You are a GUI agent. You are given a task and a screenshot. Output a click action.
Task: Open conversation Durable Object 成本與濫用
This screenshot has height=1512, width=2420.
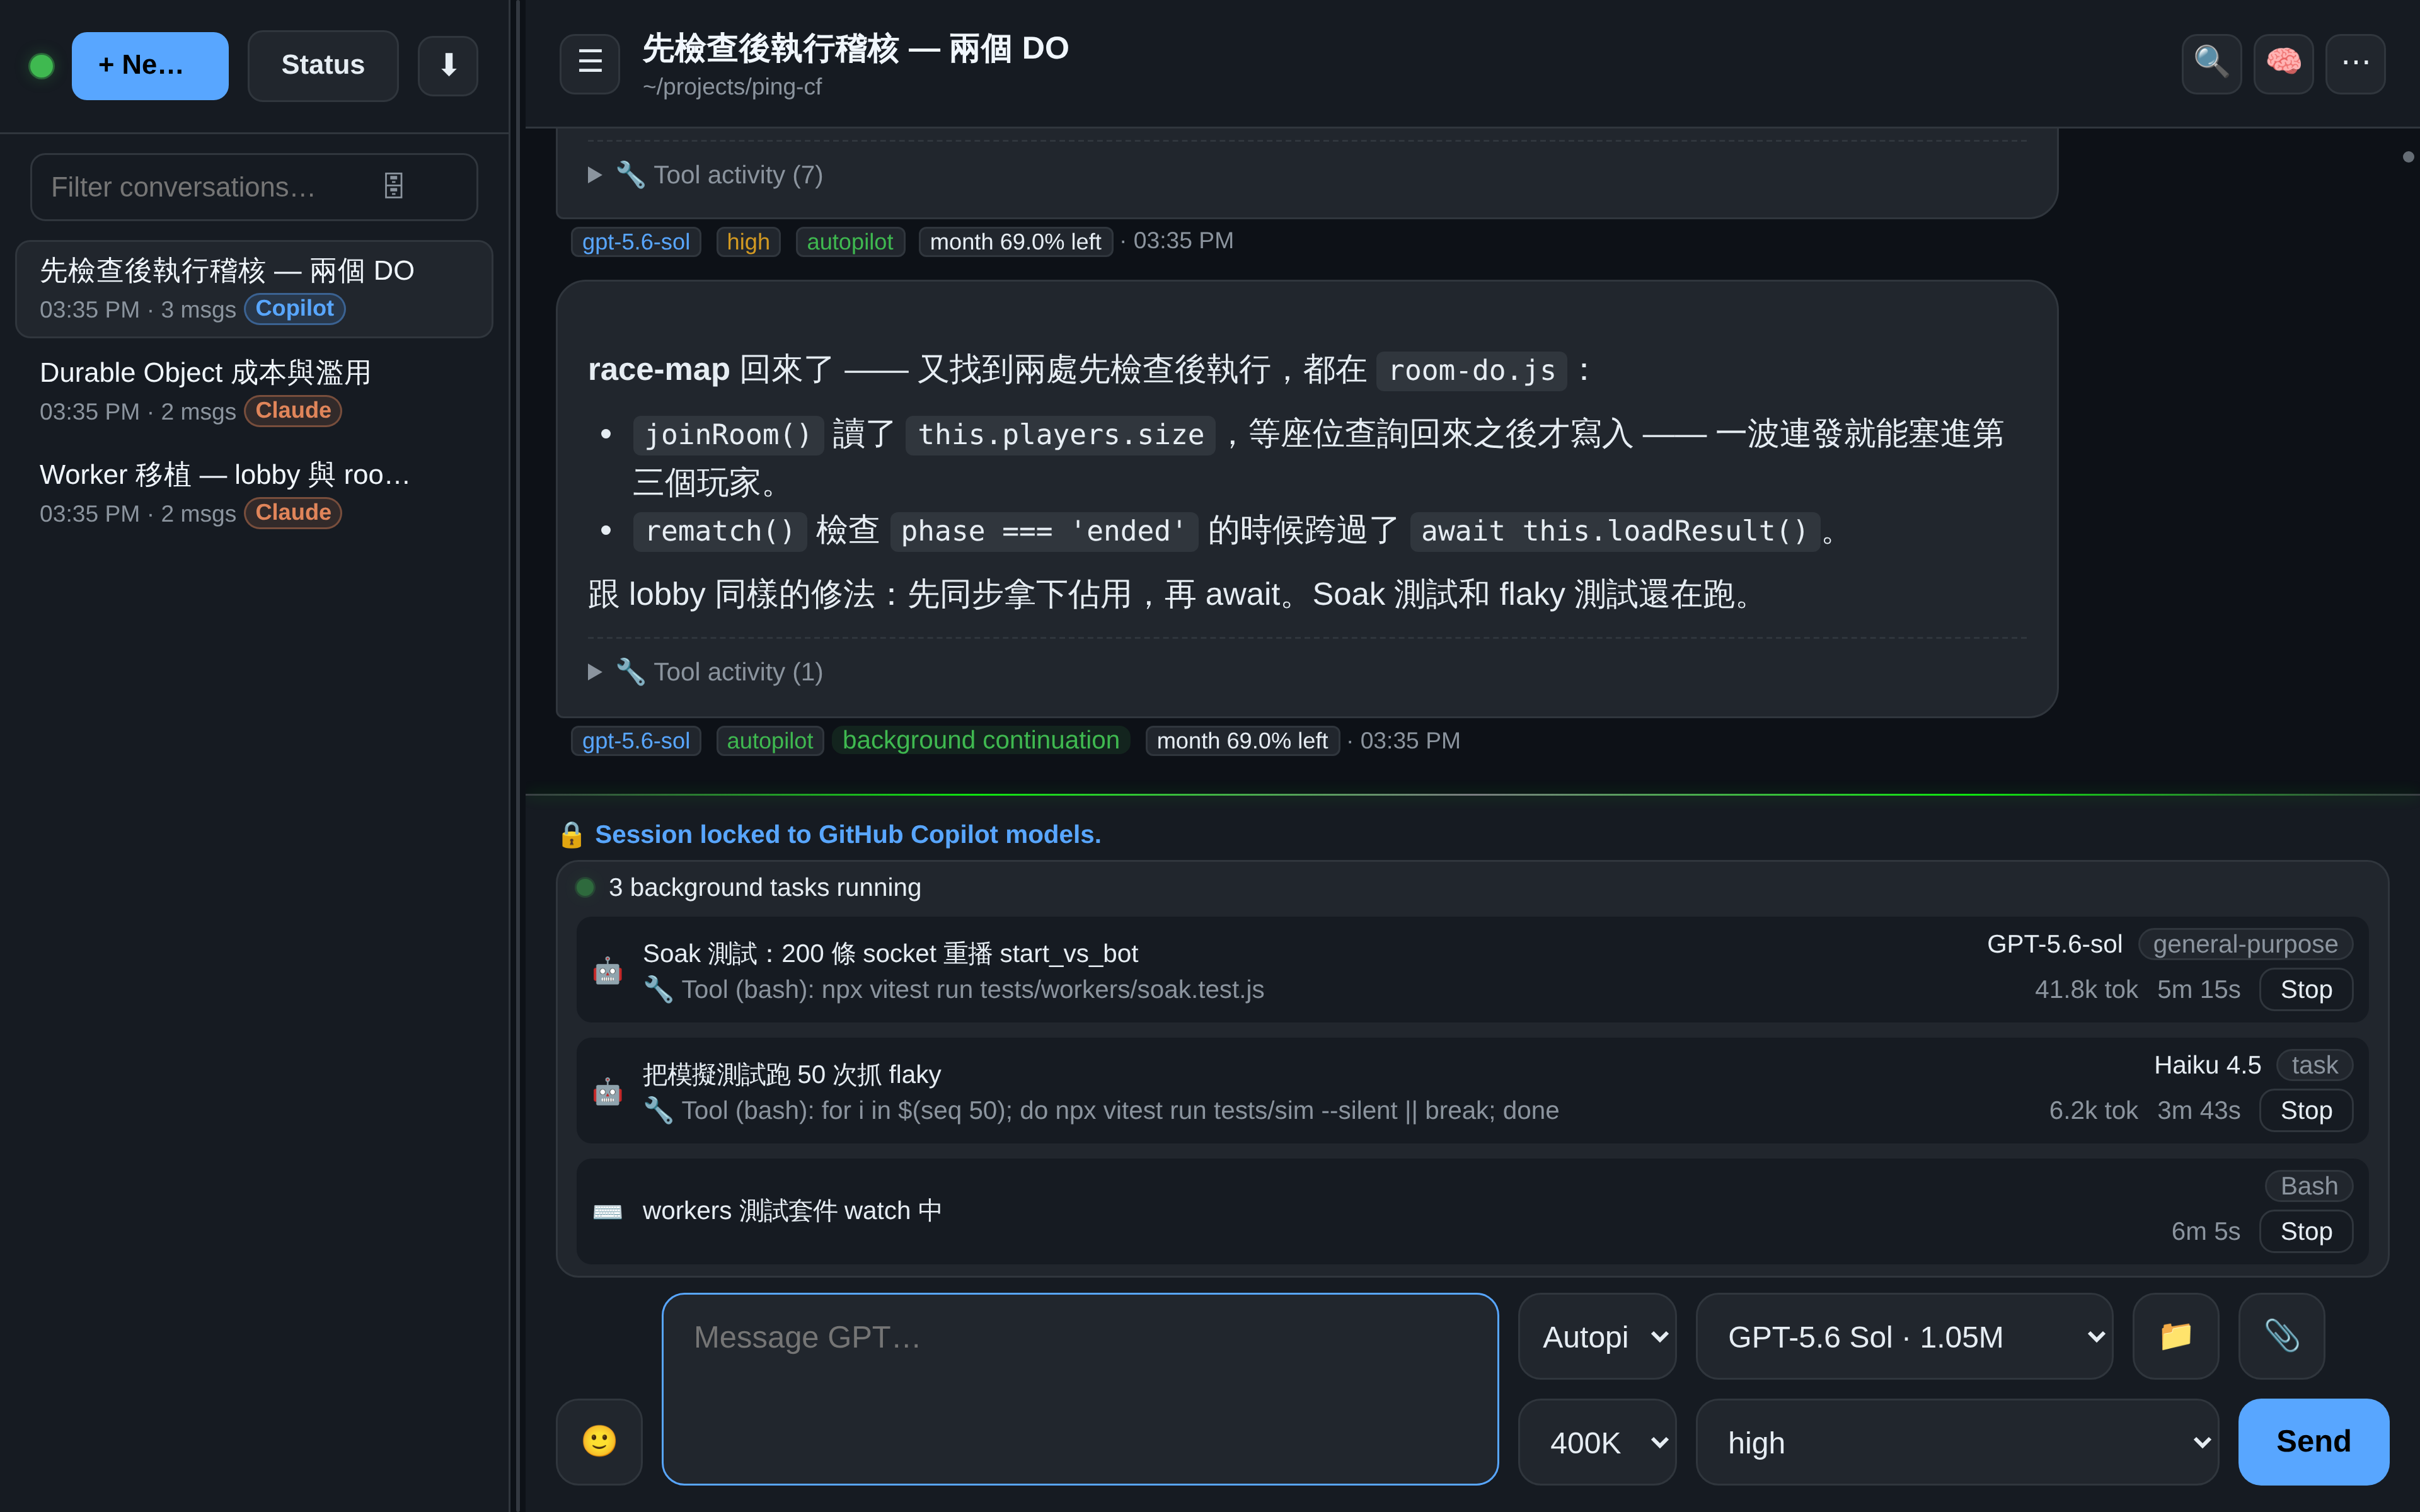pos(254,391)
